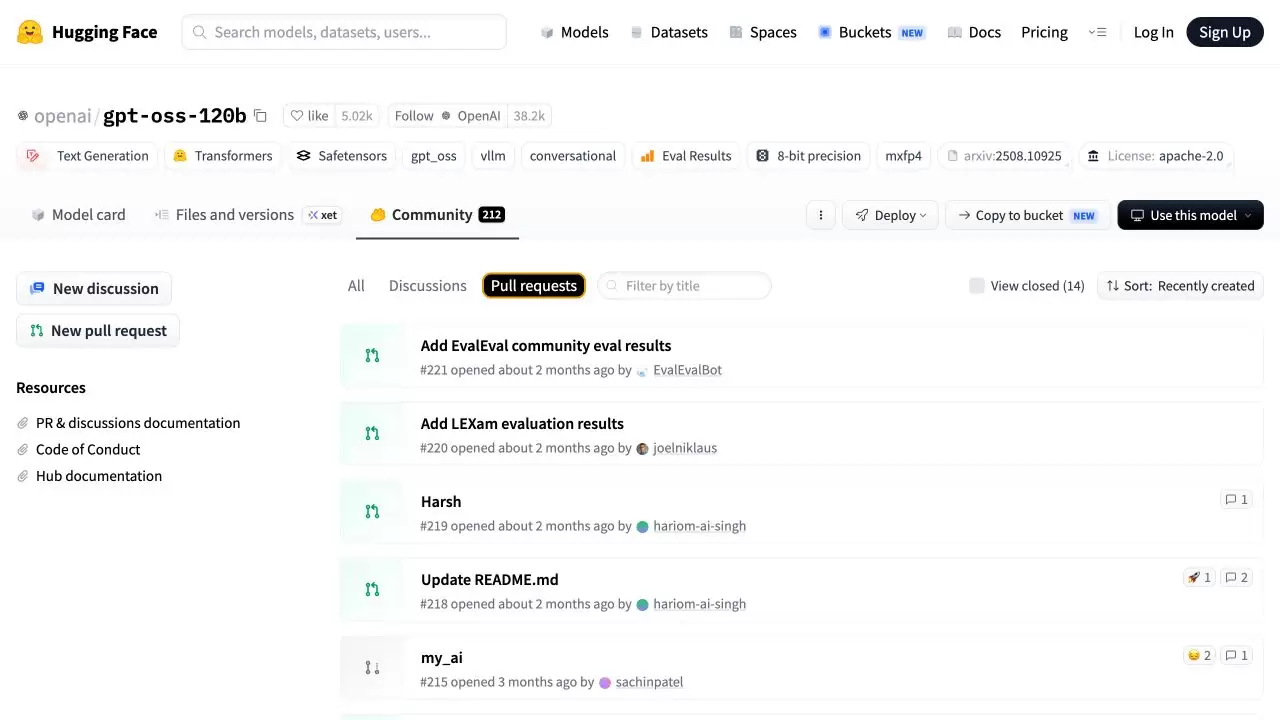Viewport: 1280px width, 720px height.
Task: Click the comment count on Update README.md
Action: coord(1236,577)
